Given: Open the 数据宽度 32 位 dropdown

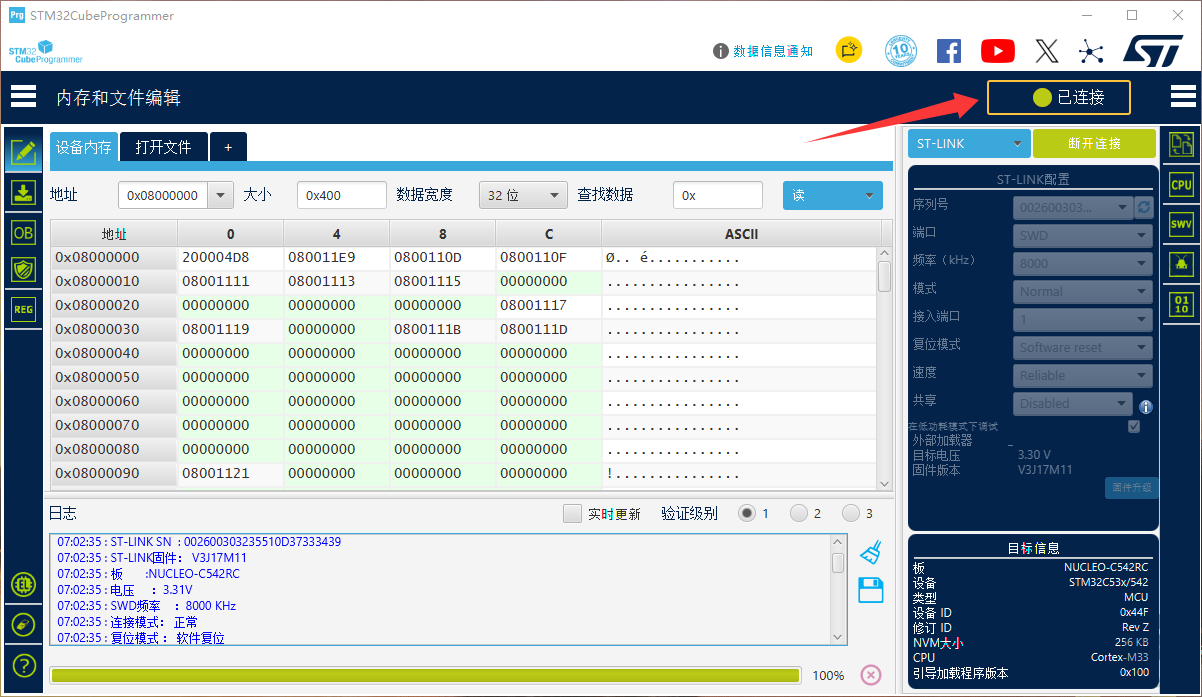Looking at the screenshot, I should pyautogui.click(x=523, y=196).
